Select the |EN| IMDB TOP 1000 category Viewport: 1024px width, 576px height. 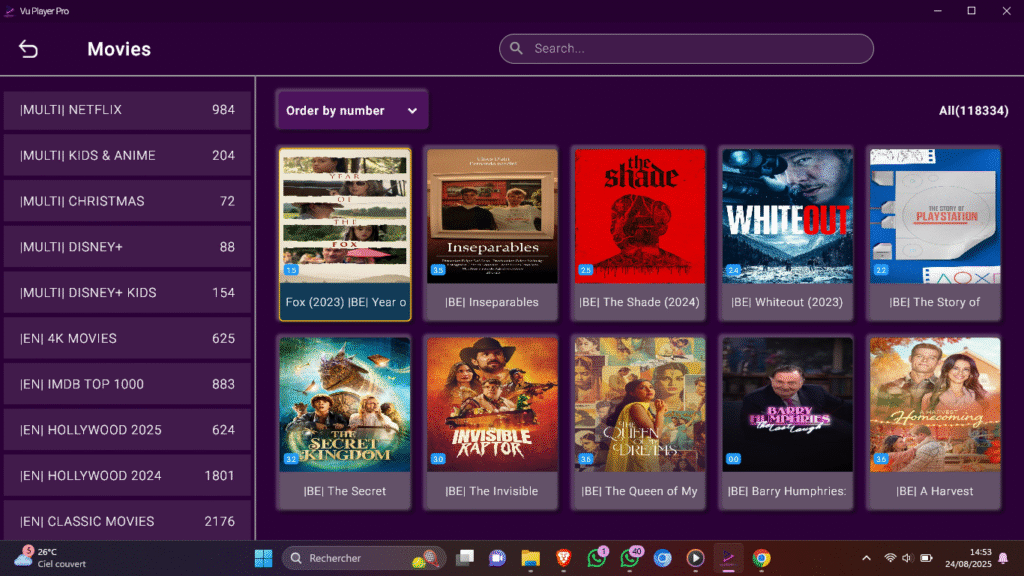point(127,384)
